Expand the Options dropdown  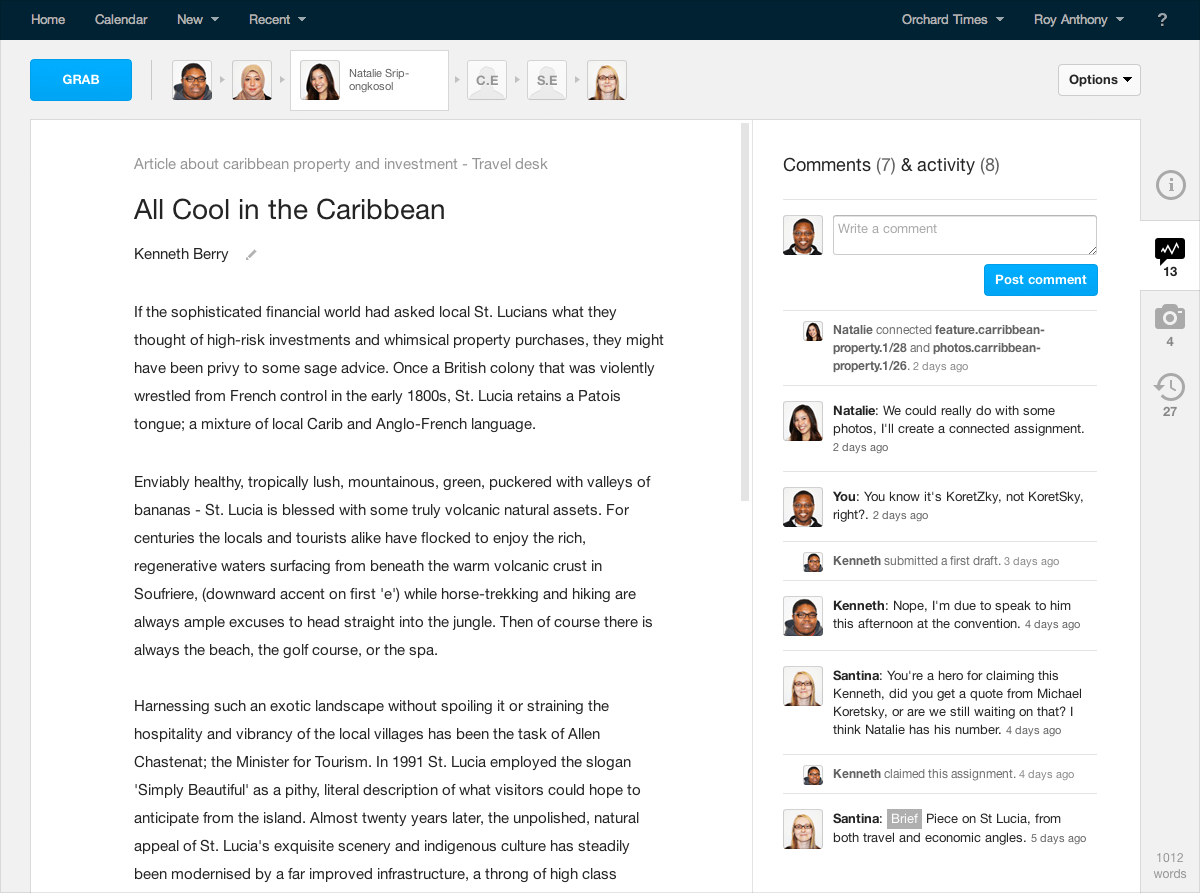[1099, 80]
